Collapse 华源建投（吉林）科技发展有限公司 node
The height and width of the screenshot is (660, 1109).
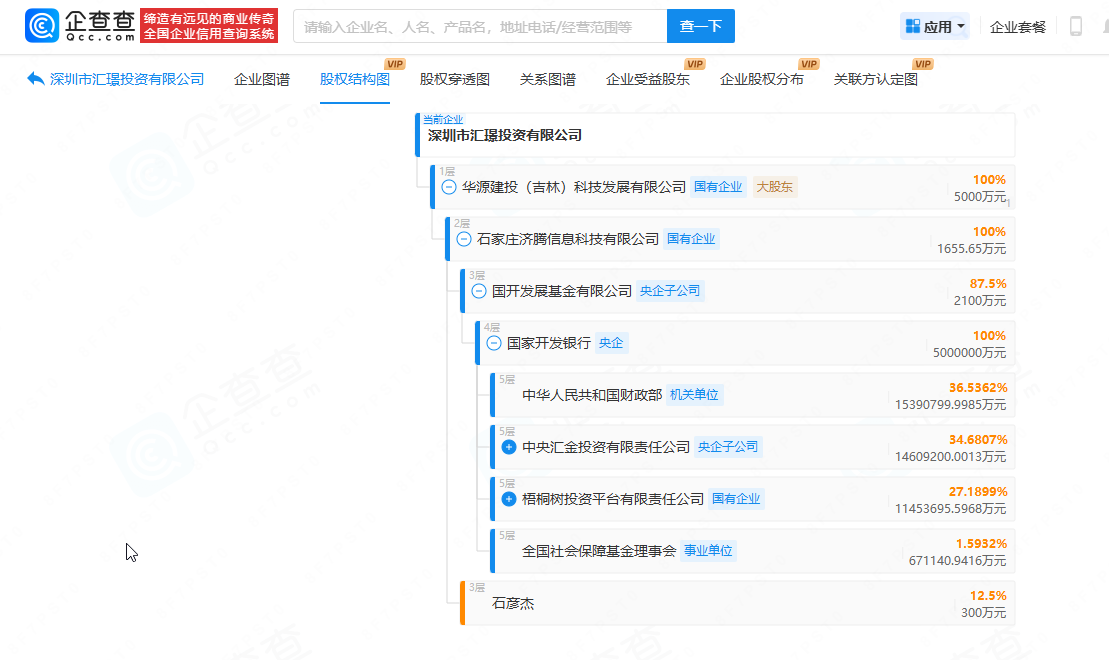[x=448, y=187]
